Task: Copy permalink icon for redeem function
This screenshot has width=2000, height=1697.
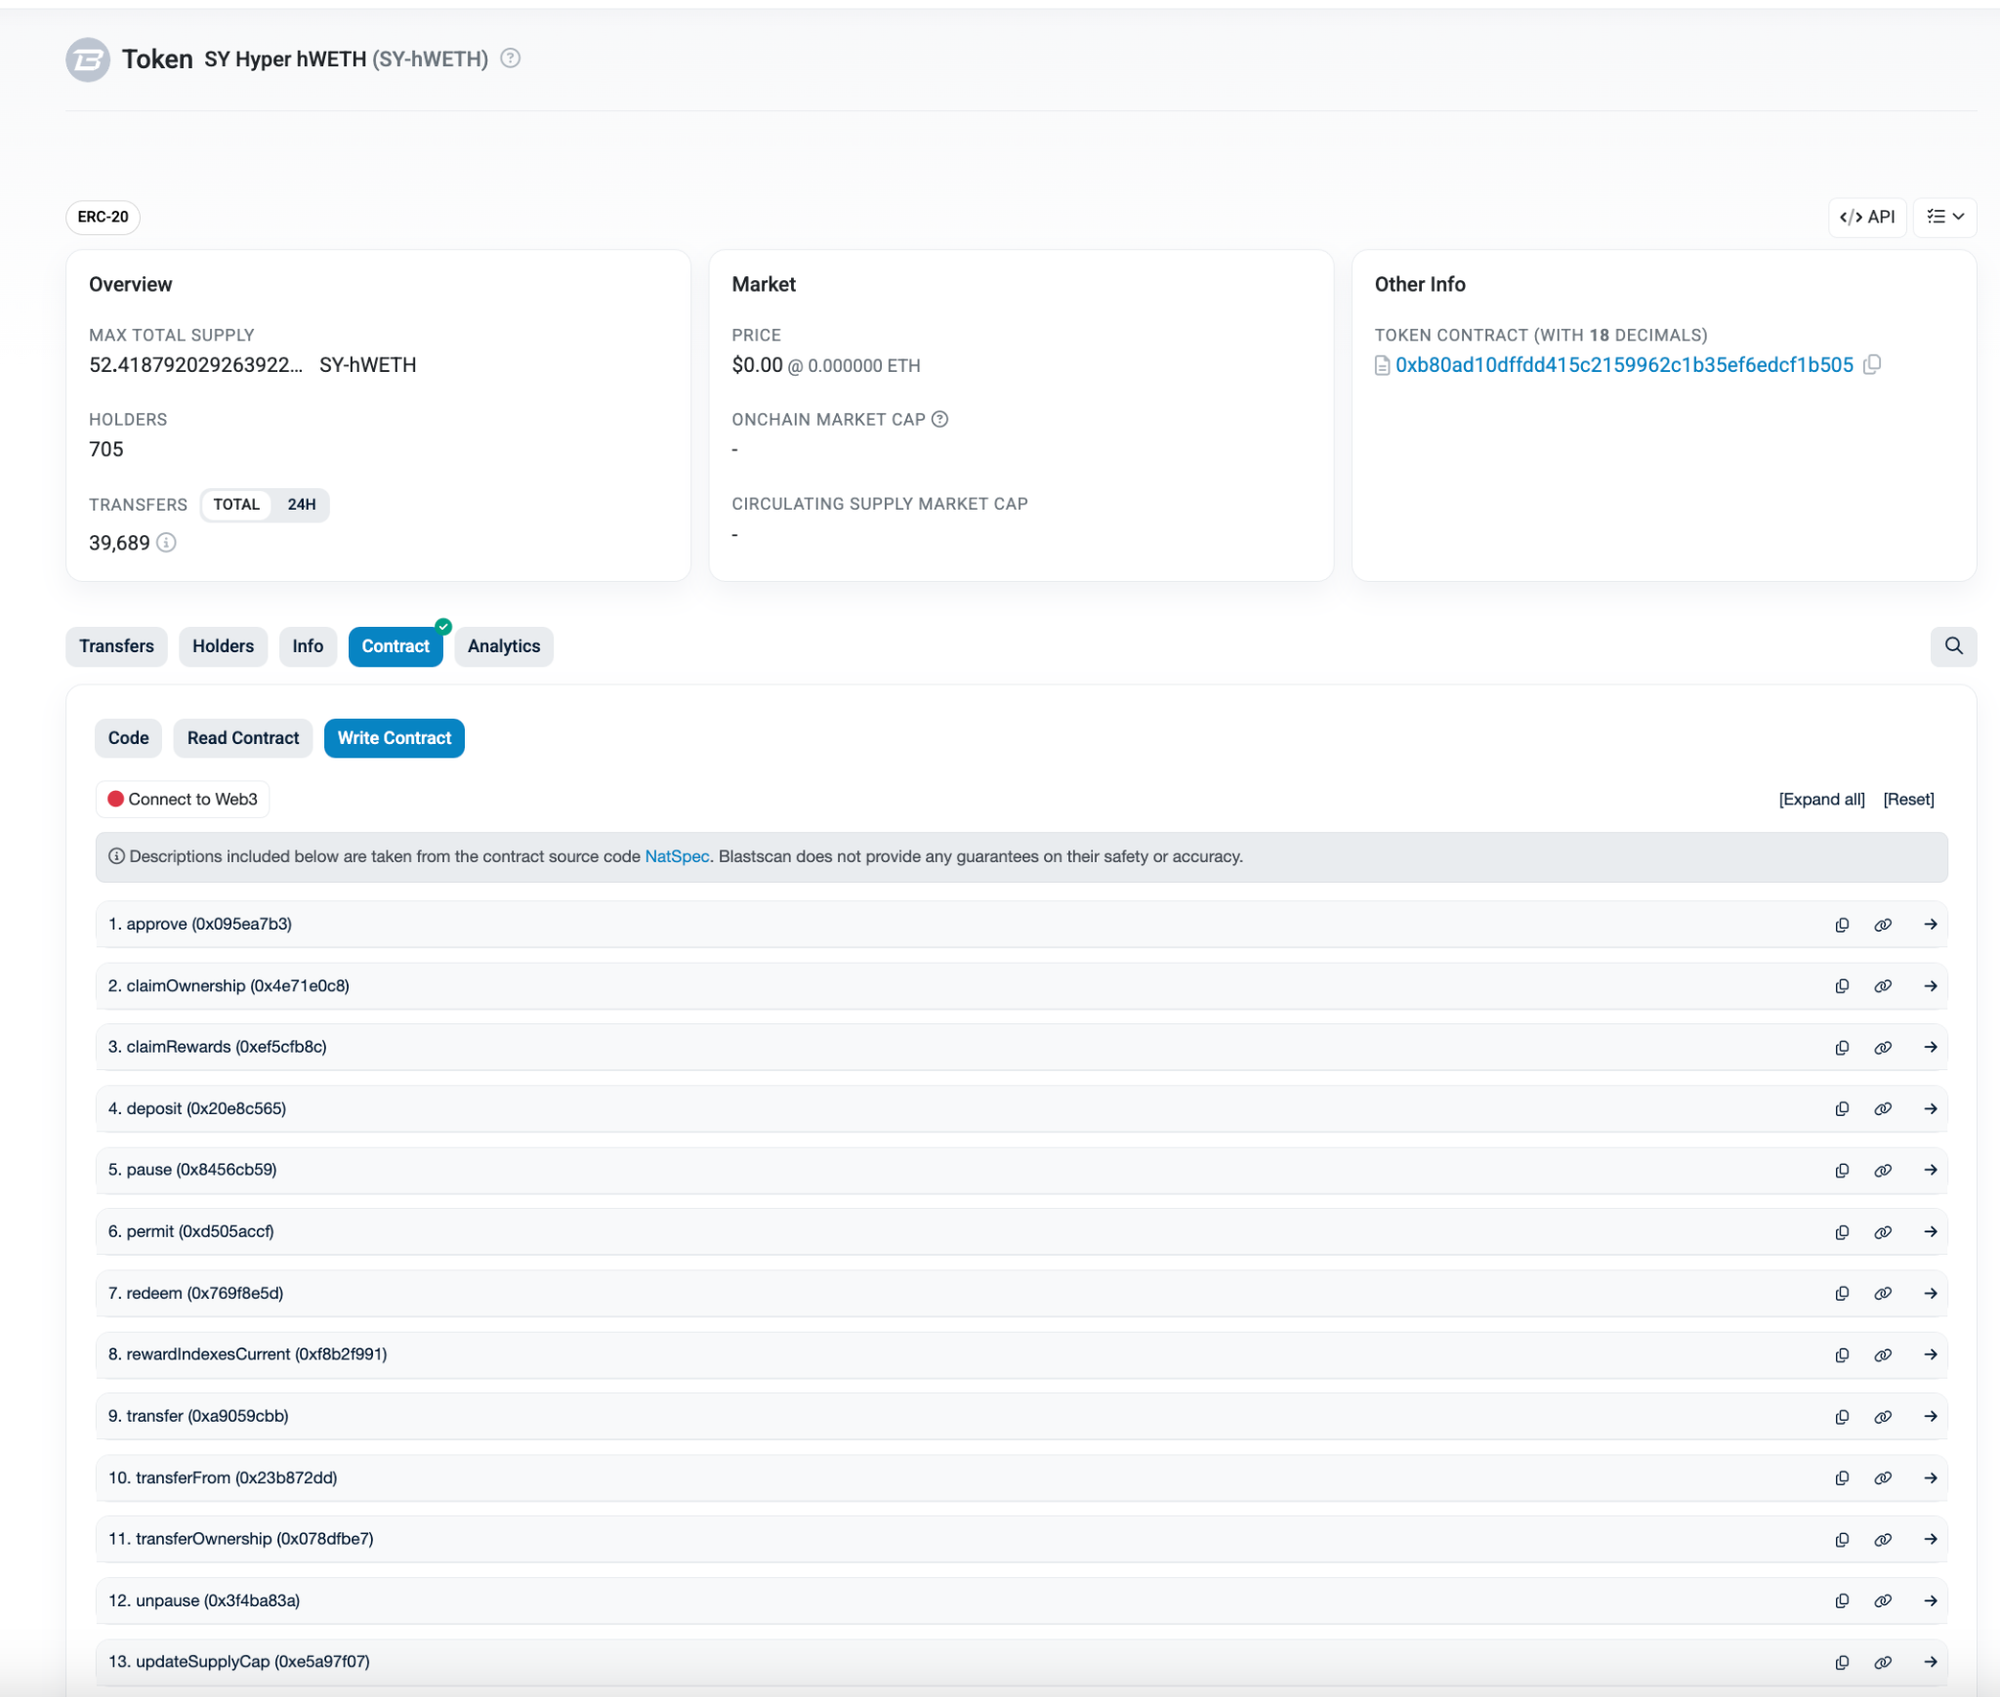Action: (x=1882, y=1293)
